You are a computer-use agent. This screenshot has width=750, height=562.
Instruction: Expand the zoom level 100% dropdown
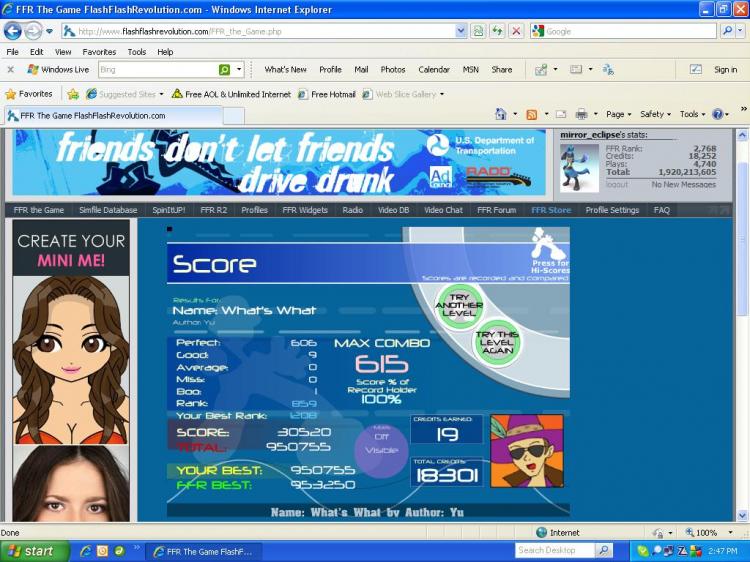(730, 532)
